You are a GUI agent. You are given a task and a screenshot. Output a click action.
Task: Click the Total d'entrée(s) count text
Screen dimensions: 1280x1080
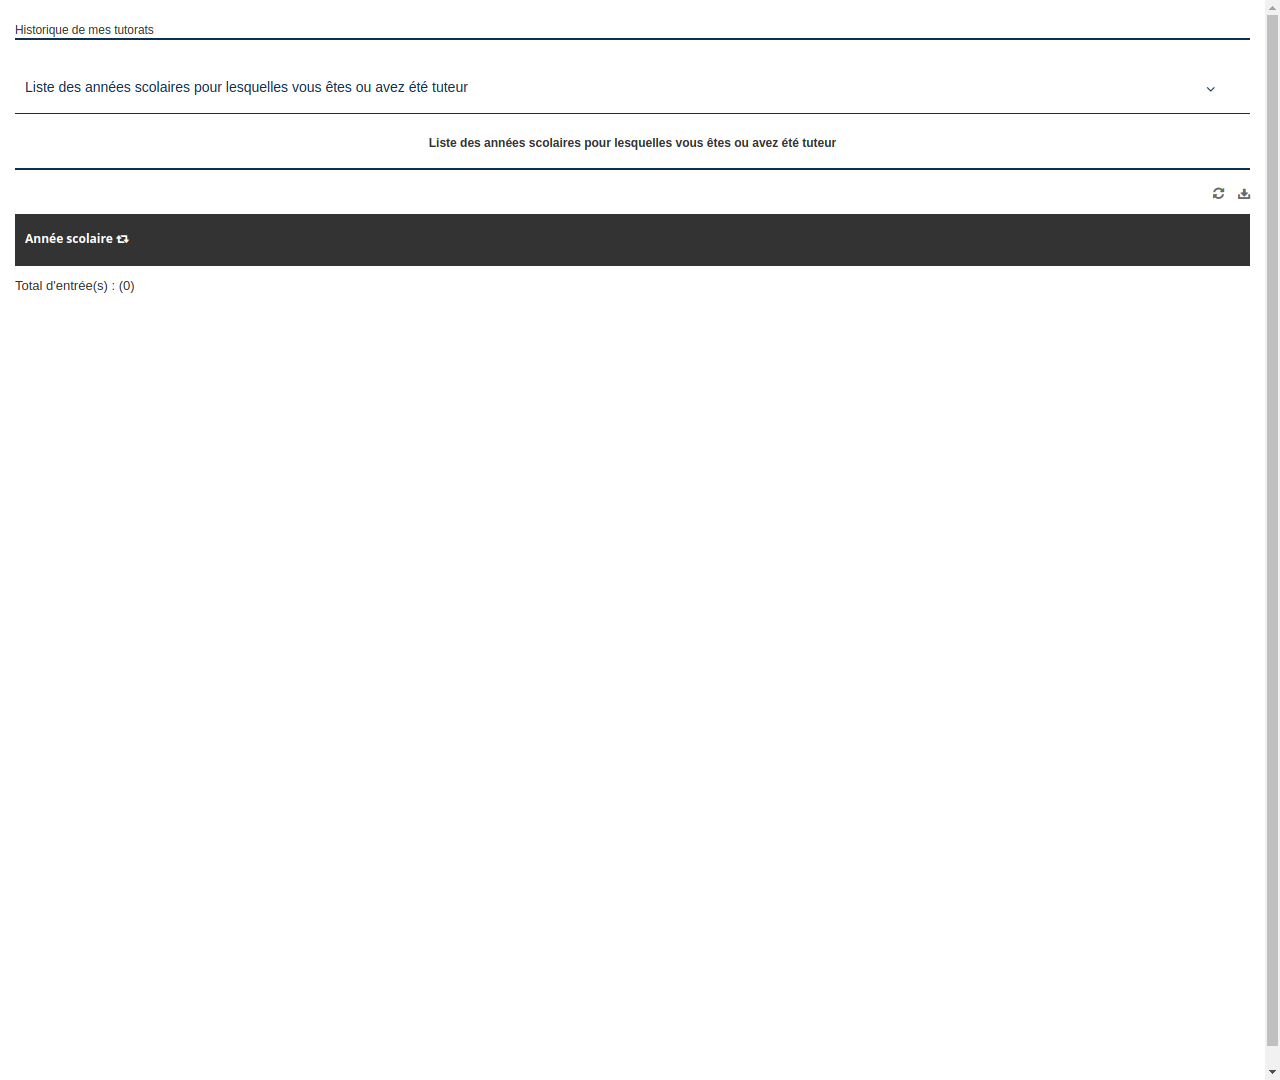tap(75, 286)
